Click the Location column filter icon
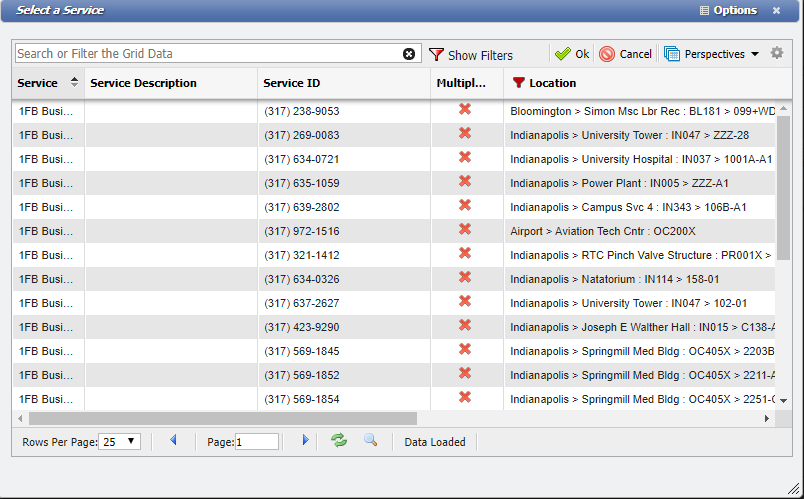 [518, 83]
